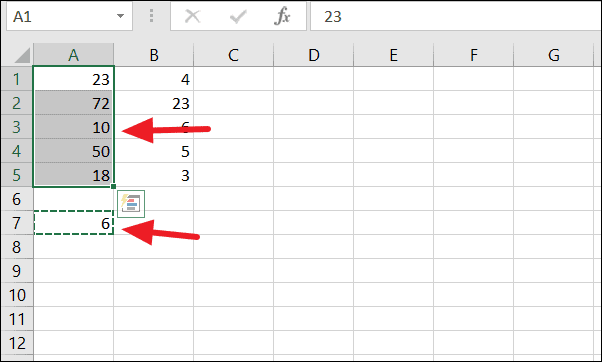Expand the Name Box dropdown arrow
Viewport: 602px width, 362px height.
(121, 17)
